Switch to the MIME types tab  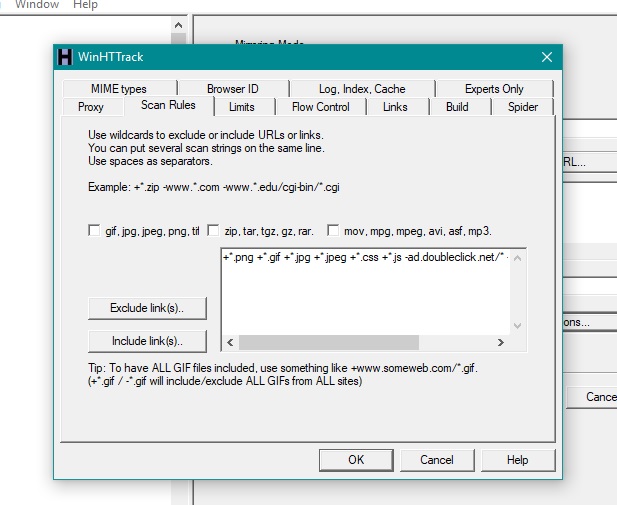coord(118,89)
